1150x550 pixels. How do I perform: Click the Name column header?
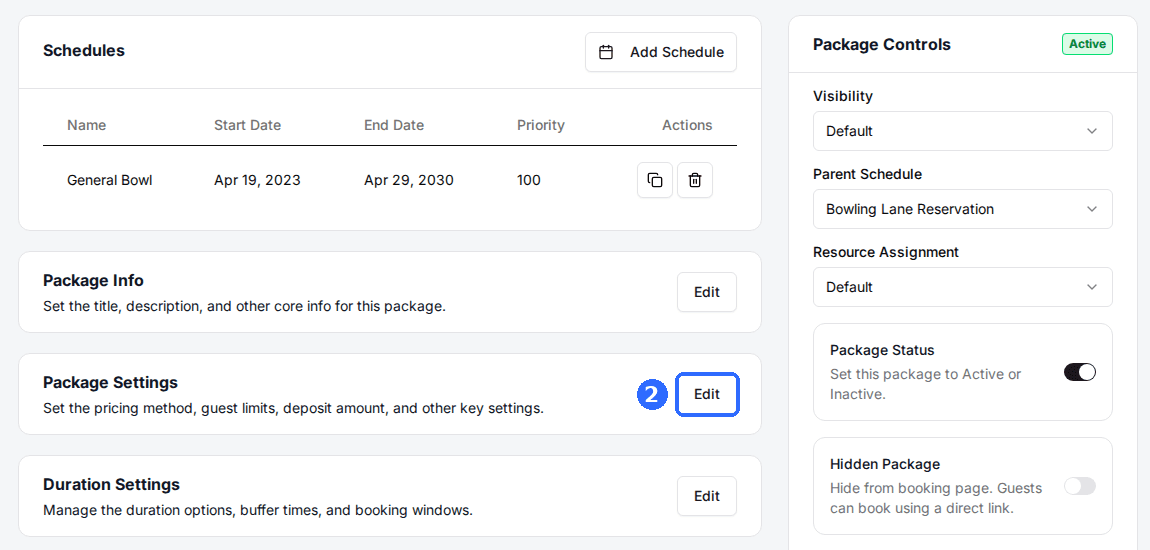click(87, 125)
